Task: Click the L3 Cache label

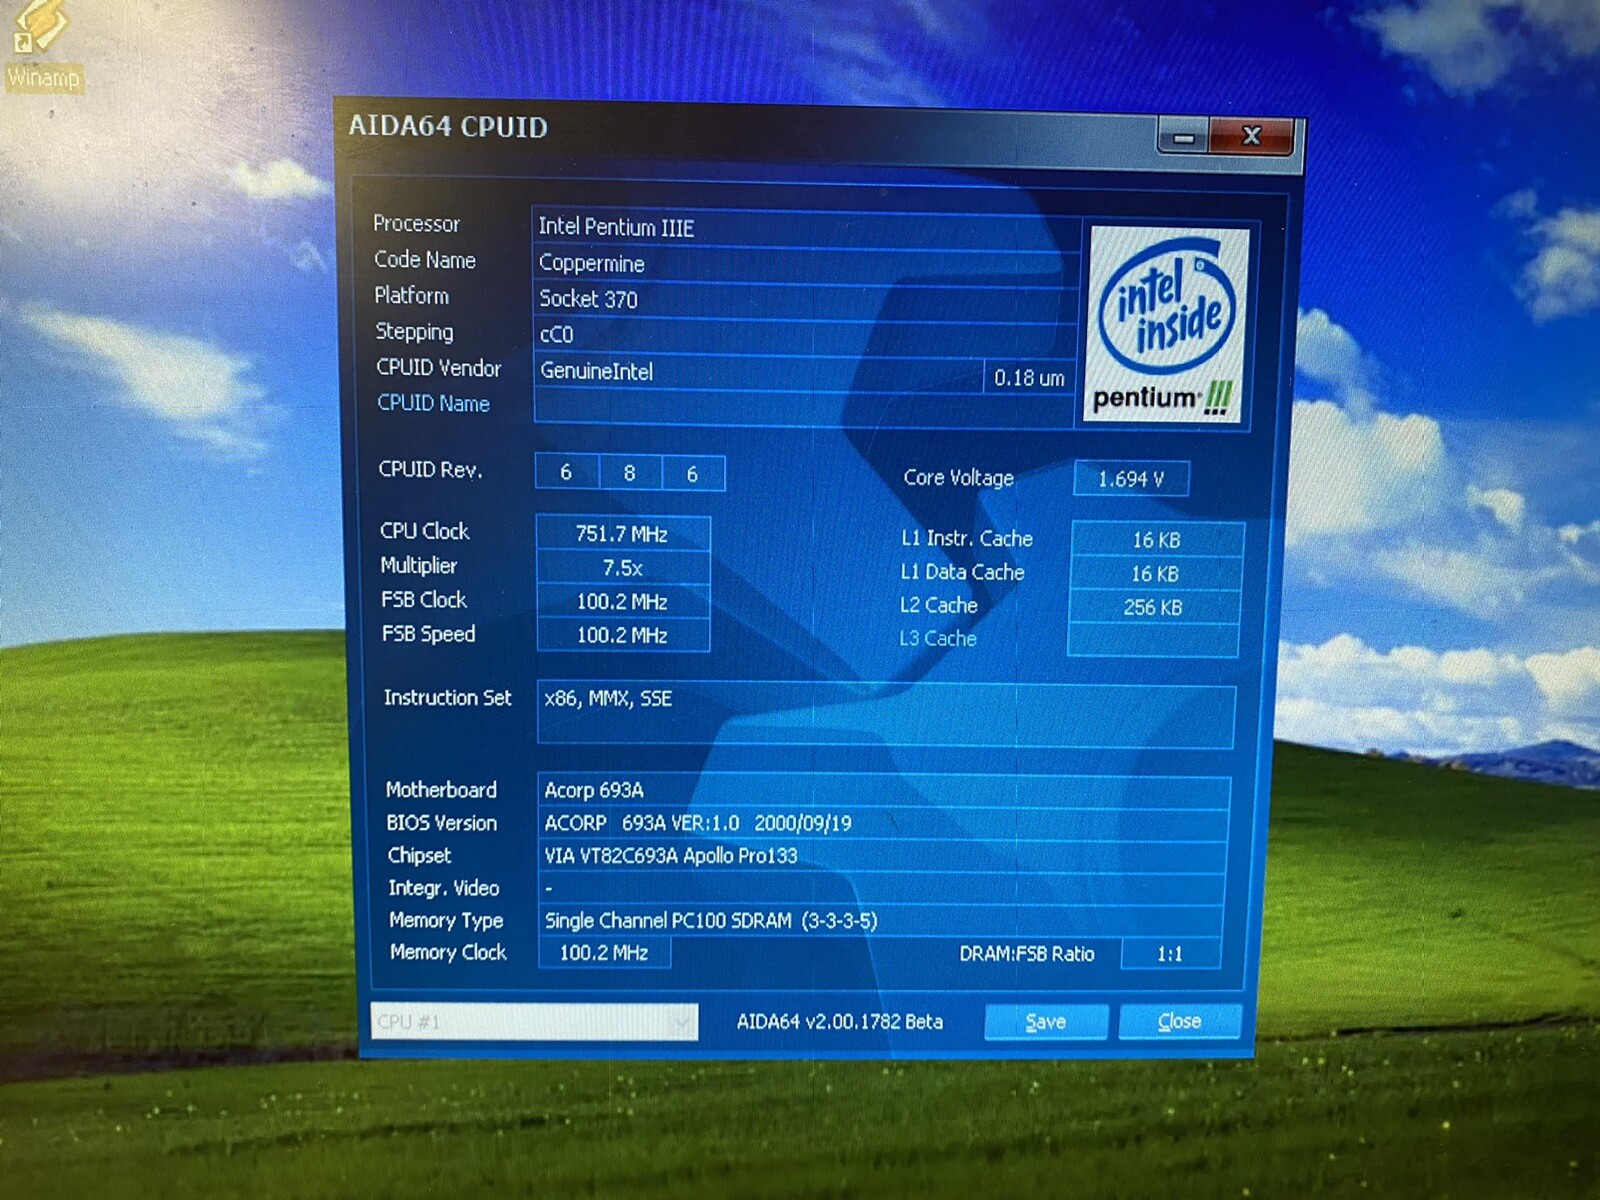Action: (938, 638)
